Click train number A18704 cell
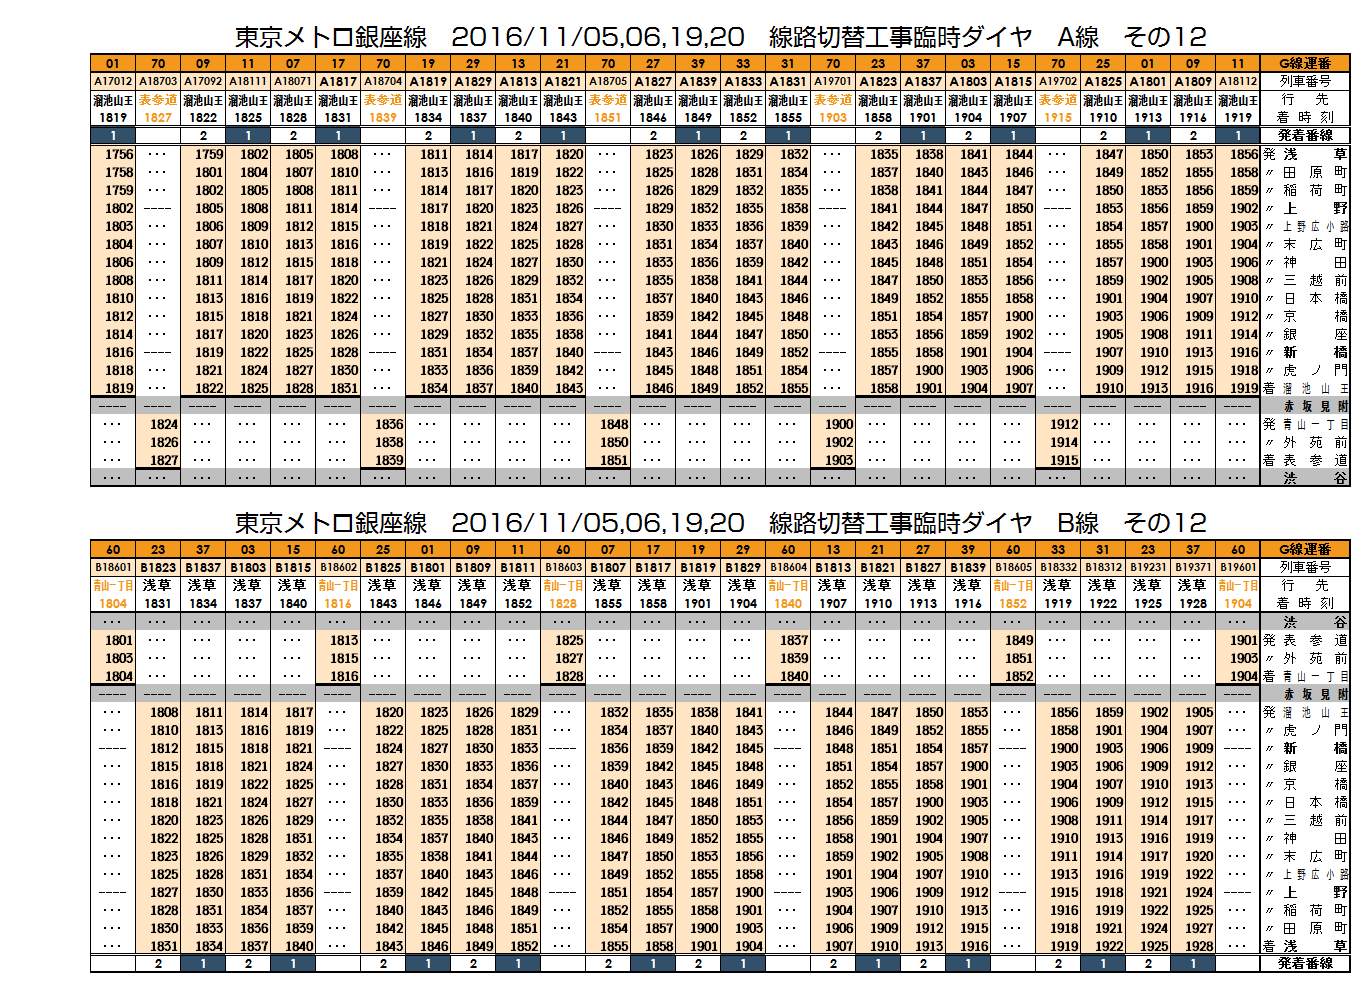Viewport: 1351px width, 991px height. point(383,81)
